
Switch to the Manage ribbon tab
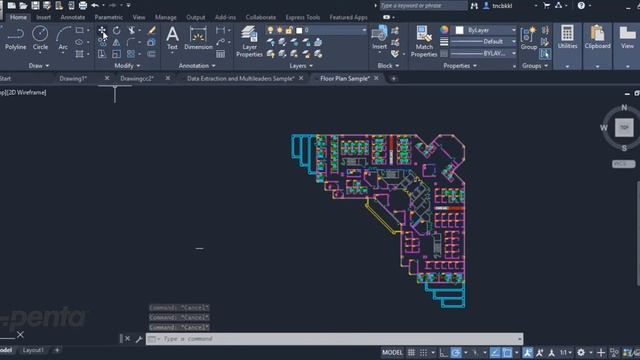click(x=166, y=17)
